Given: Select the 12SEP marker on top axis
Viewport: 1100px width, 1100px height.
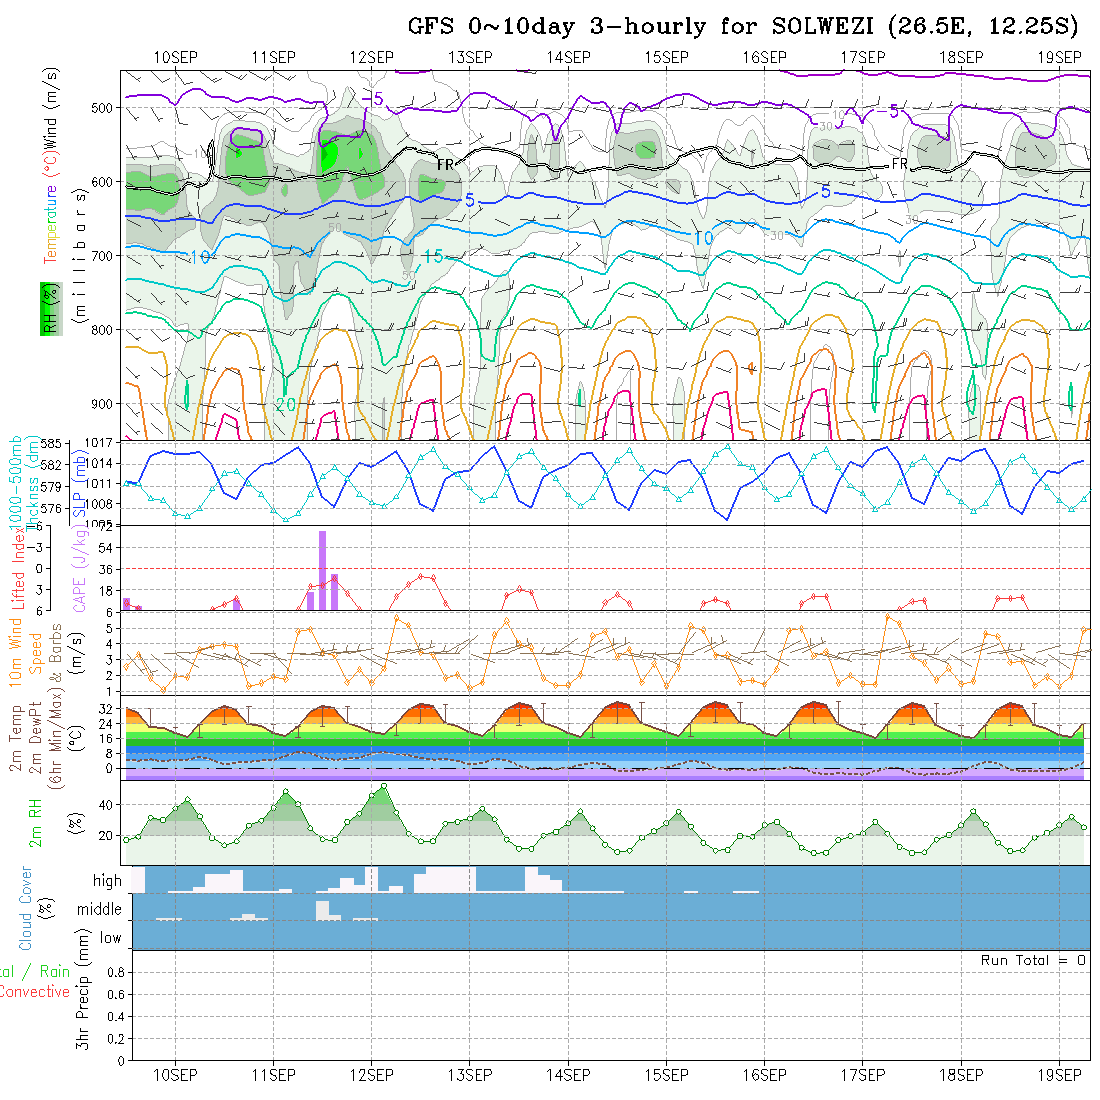Looking at the screenshot, I should tap(371, 57).
